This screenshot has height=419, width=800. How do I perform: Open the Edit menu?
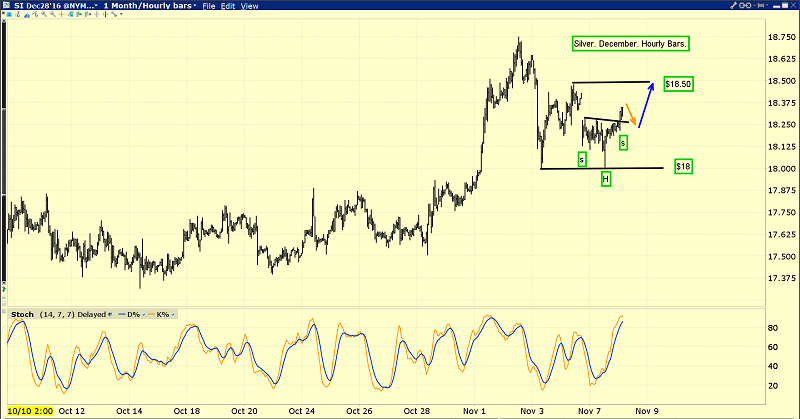pos(228,6)
